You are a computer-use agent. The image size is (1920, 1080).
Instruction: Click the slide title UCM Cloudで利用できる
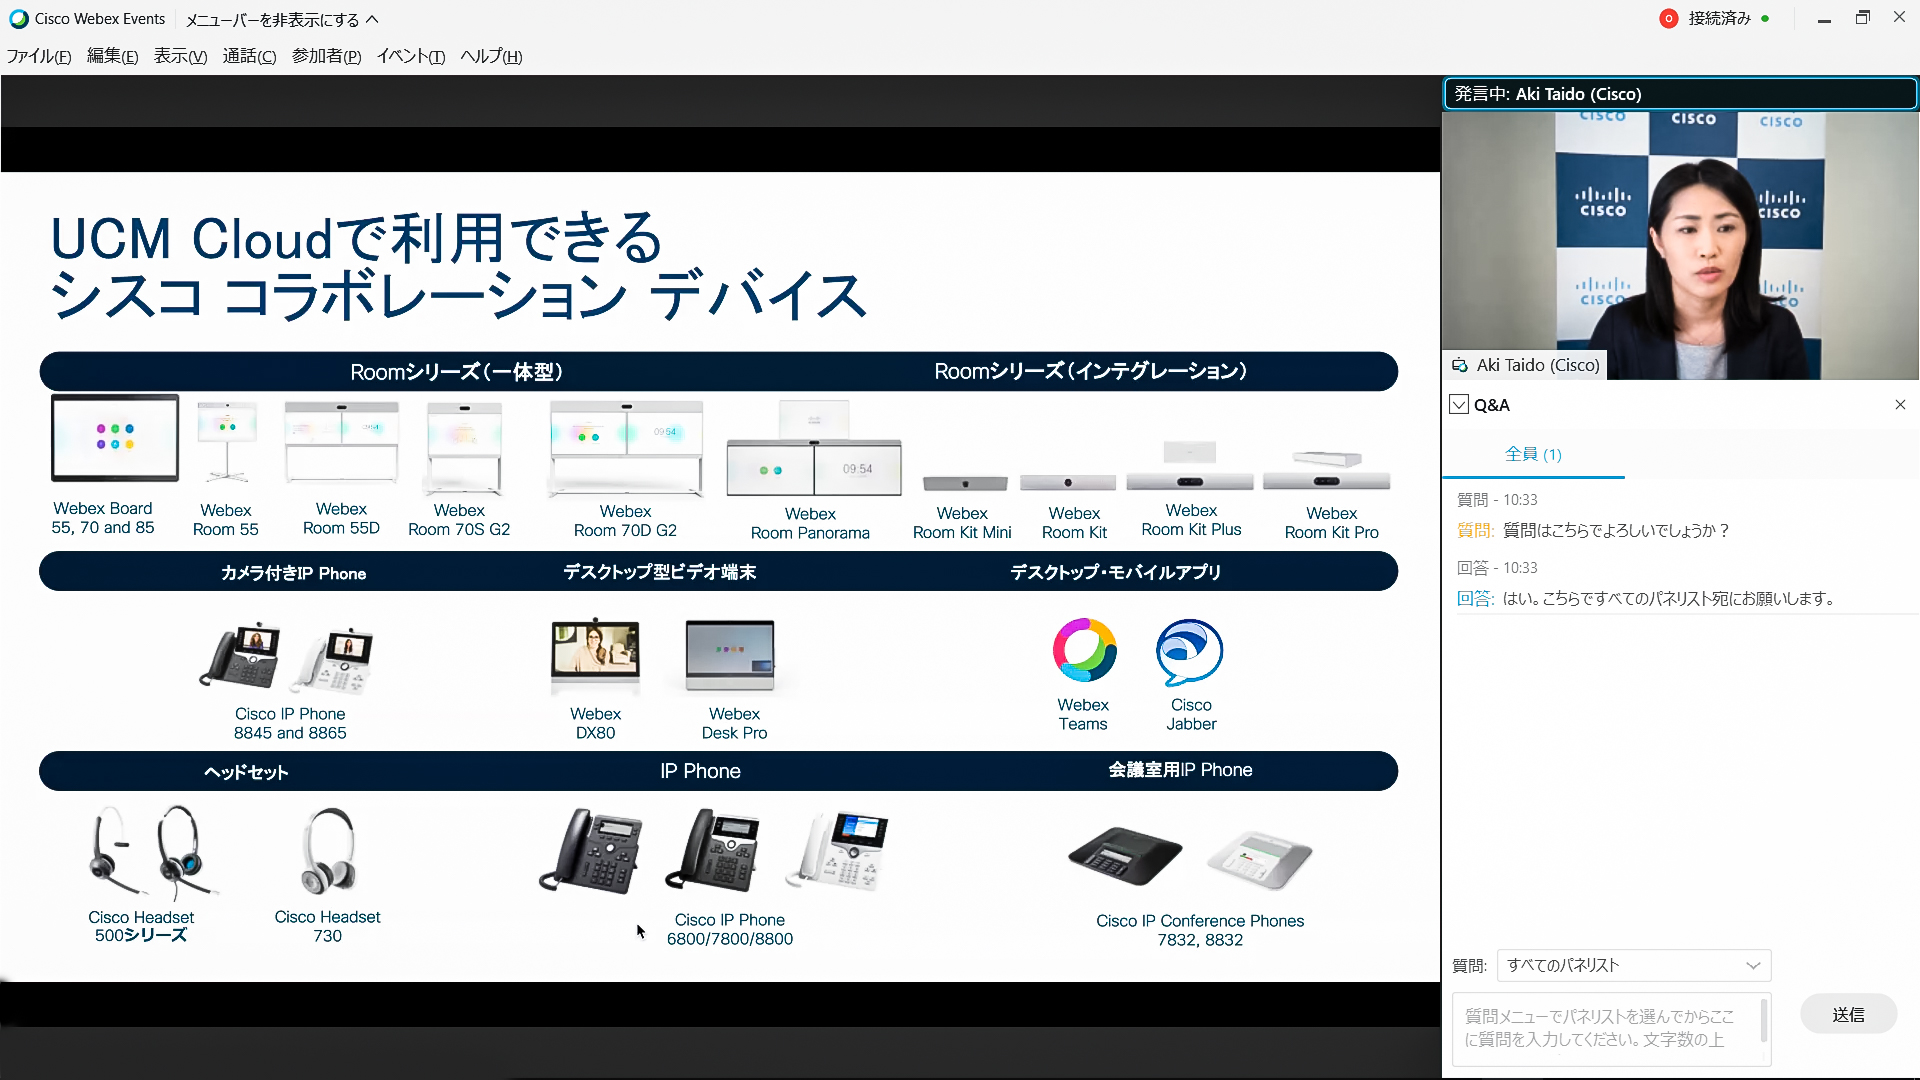click(x=357, y=239)
